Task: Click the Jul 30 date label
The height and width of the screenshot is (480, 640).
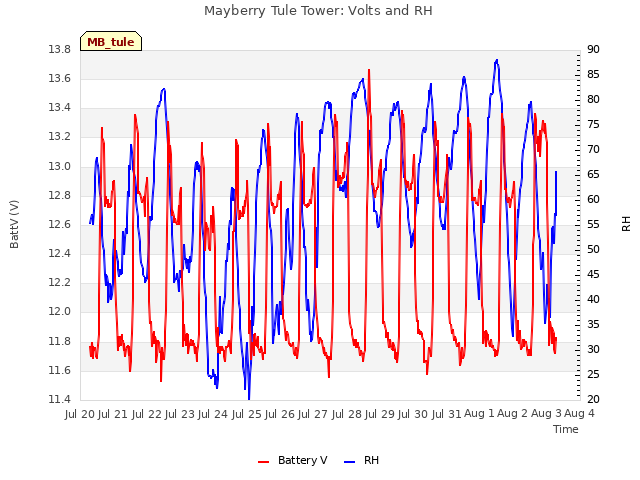Action: pos(413,414)
